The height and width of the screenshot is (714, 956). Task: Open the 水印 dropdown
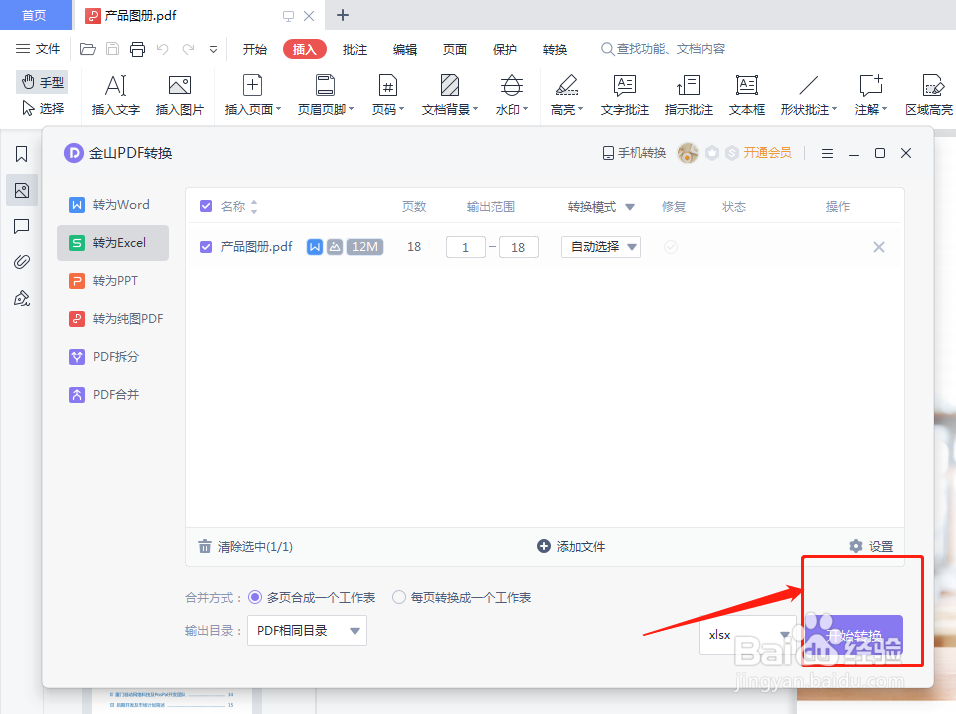click(512, 95)
